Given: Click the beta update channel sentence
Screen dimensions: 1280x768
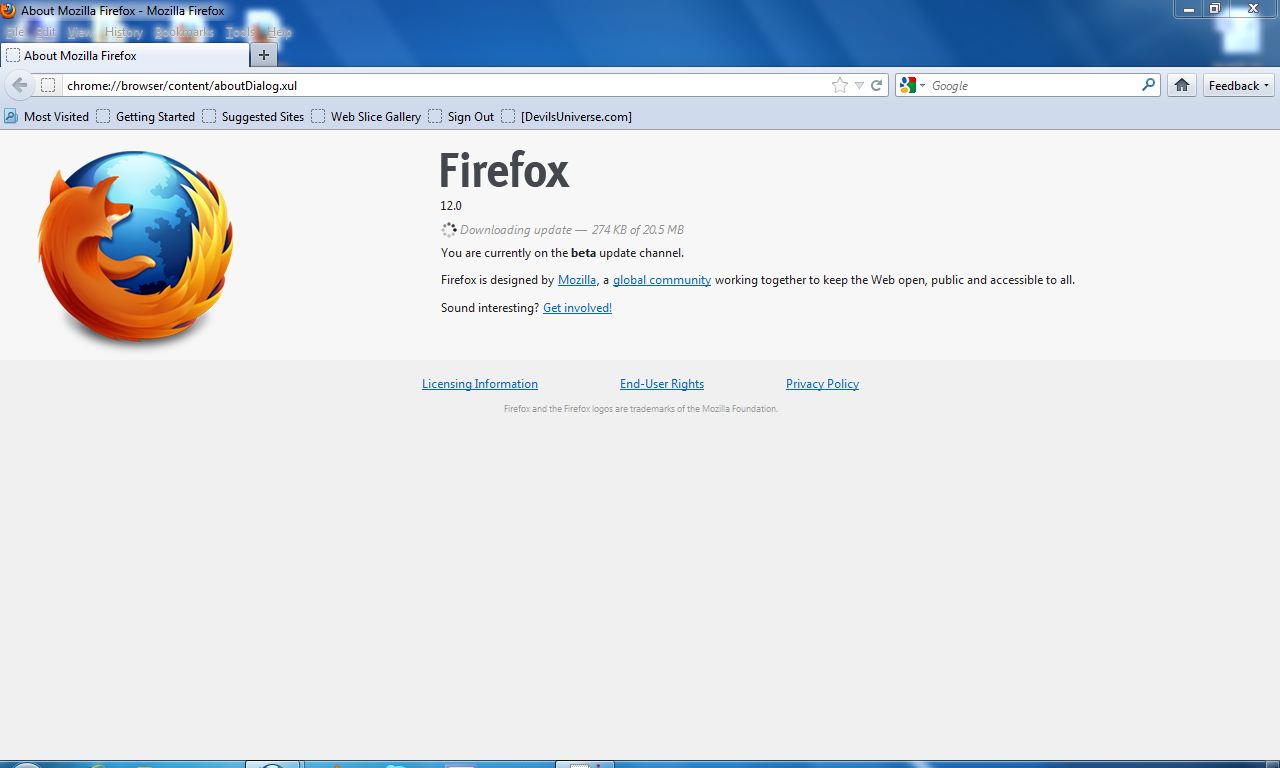Looking at the screenshot, I should [x=562, y=253].
